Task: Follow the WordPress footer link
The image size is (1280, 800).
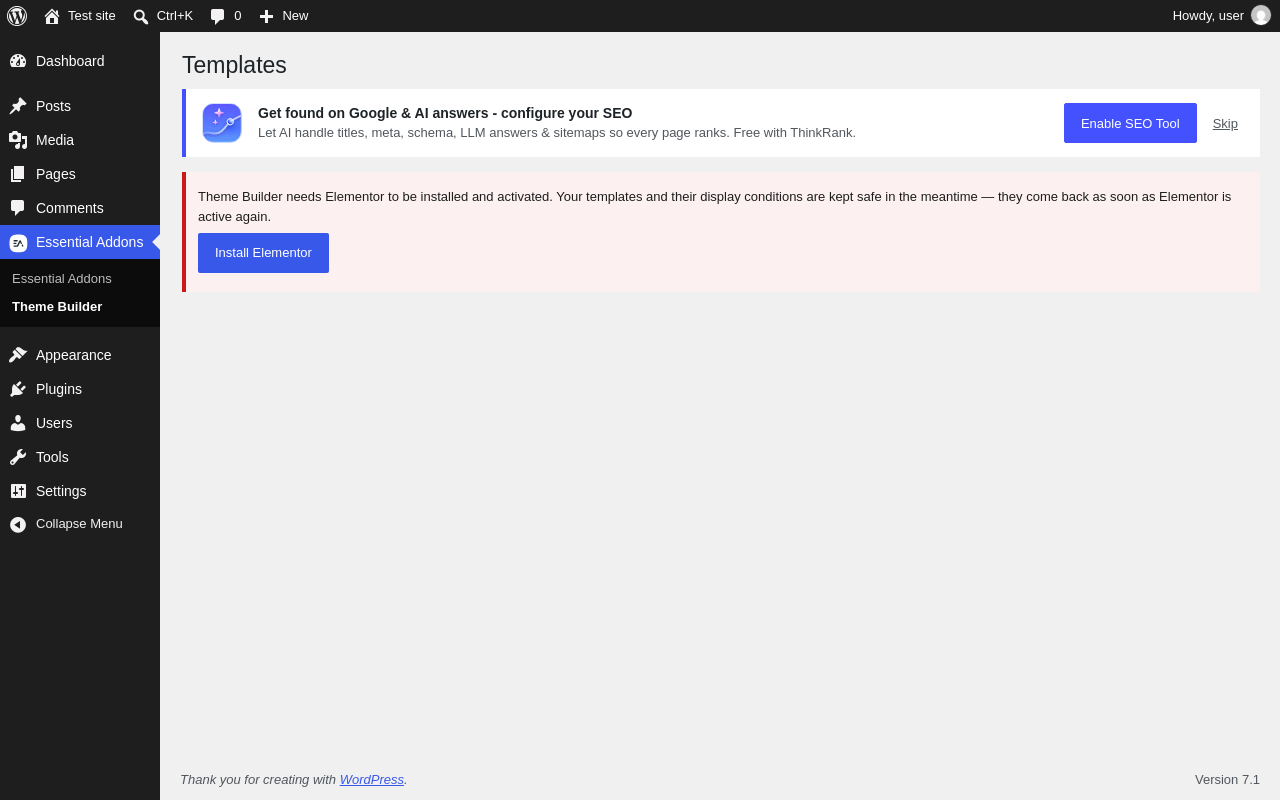Action: point(372,780)
